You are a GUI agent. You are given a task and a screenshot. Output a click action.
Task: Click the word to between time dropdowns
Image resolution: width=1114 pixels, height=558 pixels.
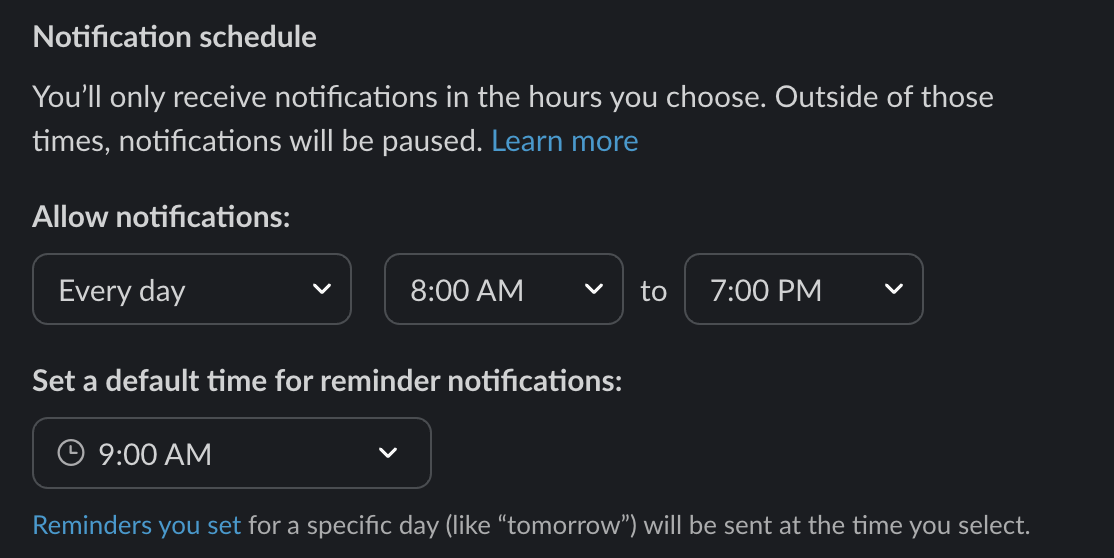(x=654, y=291)
